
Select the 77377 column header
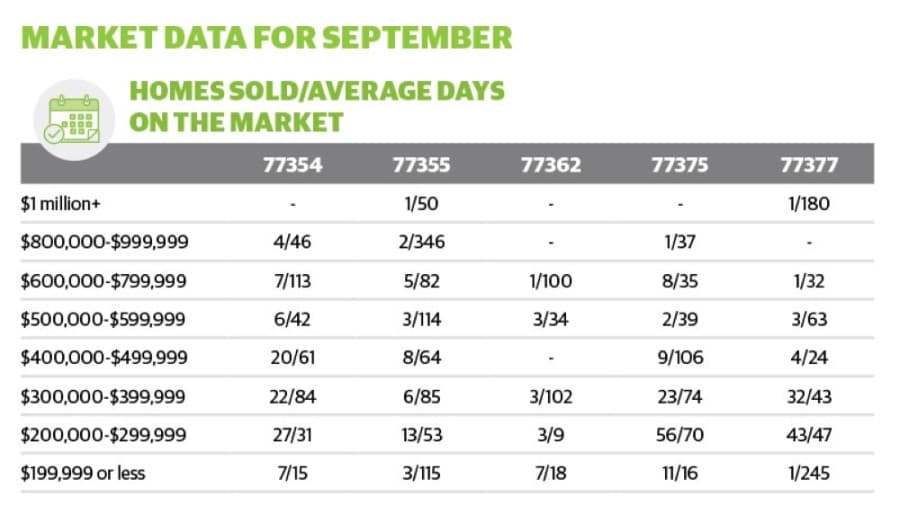(x=809, y=165)
